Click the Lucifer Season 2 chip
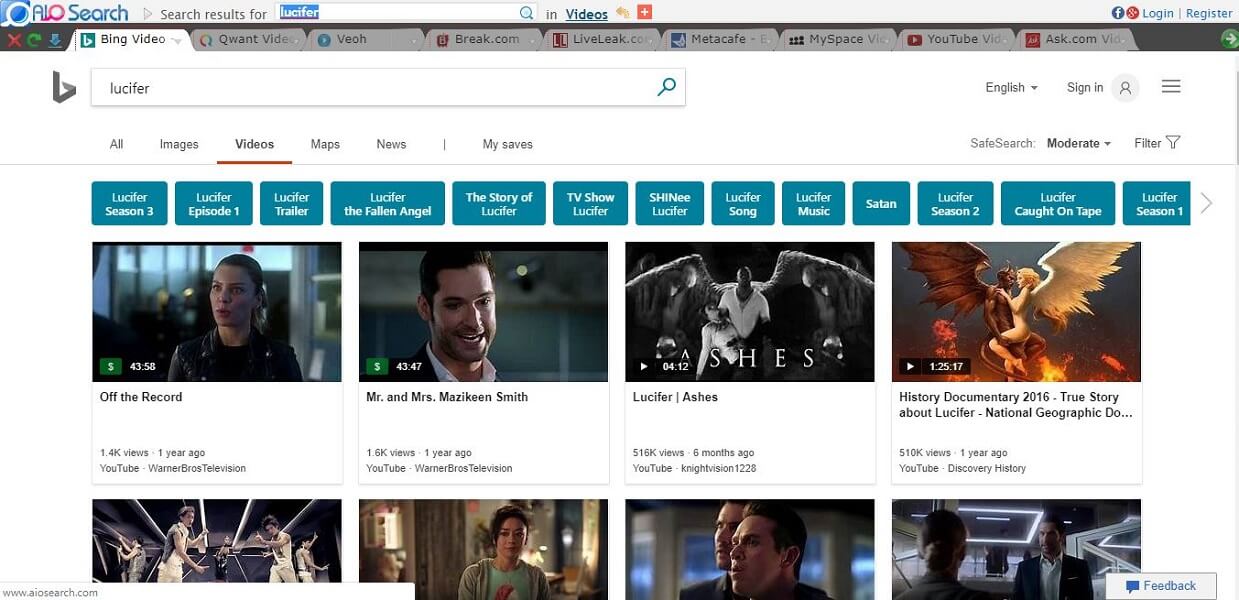Image resolution: width=1239 pixels, height=600 pixels. click(x=955, y=203)
